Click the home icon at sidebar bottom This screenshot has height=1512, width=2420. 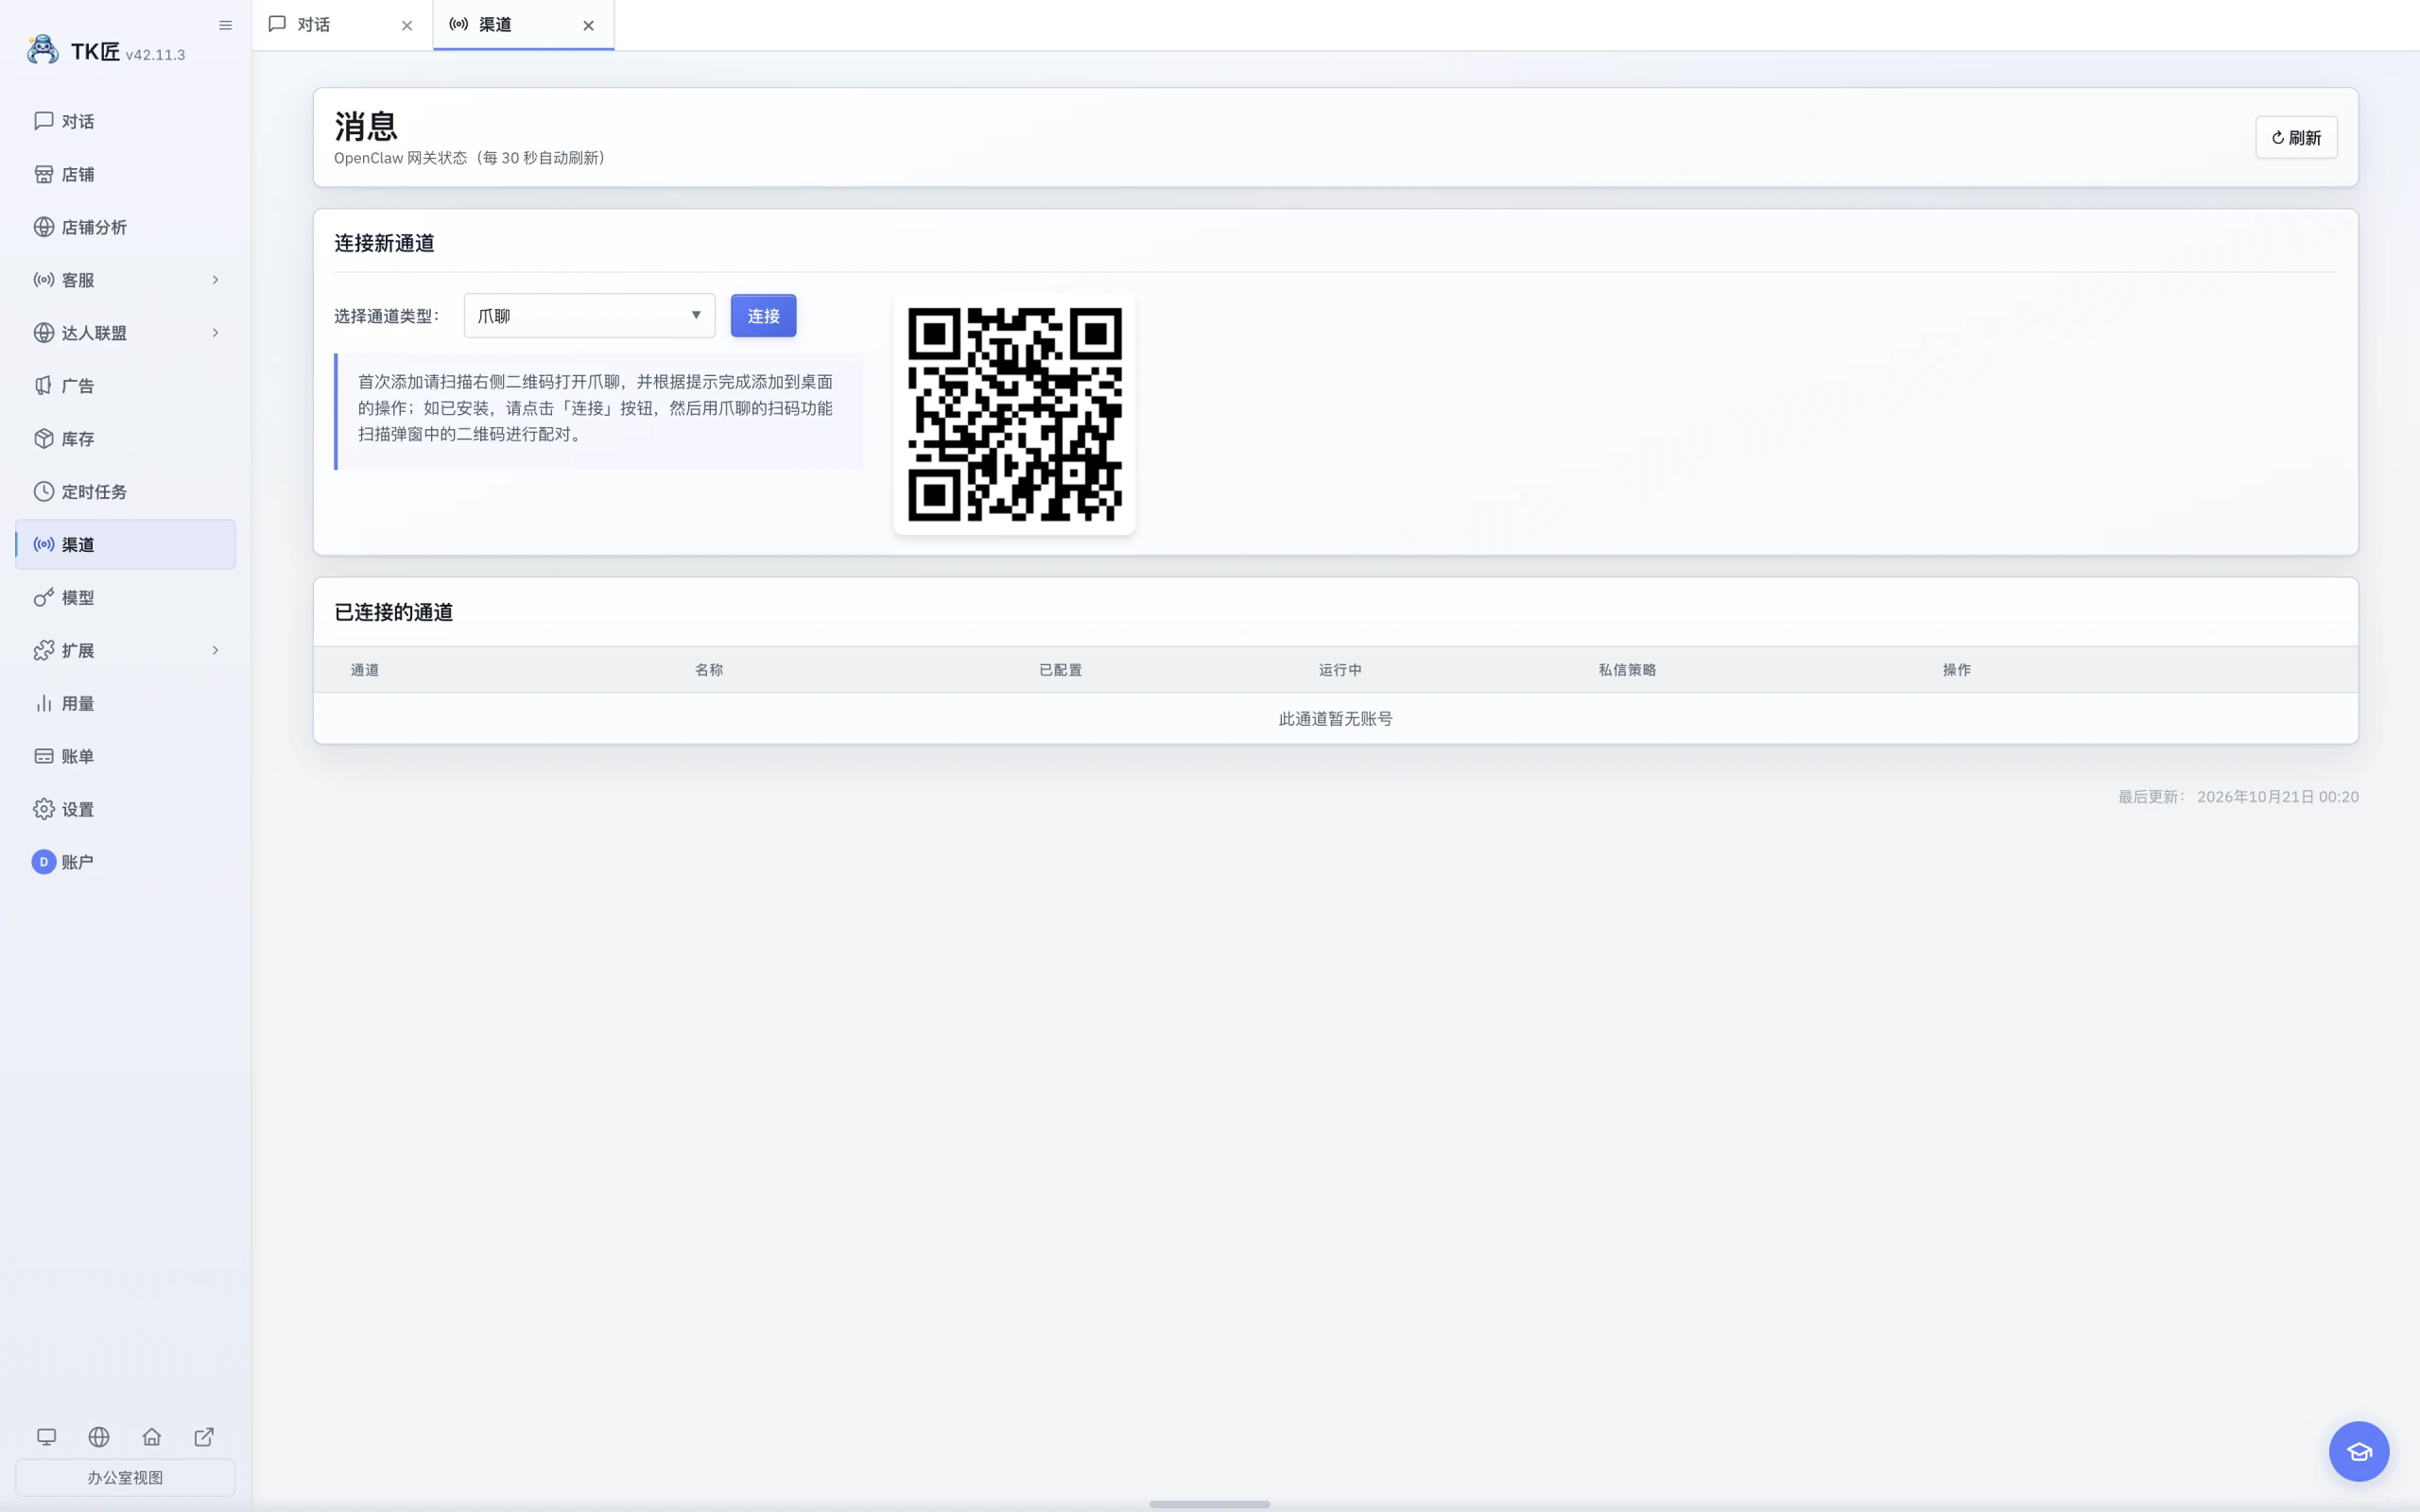point(152,1437)
